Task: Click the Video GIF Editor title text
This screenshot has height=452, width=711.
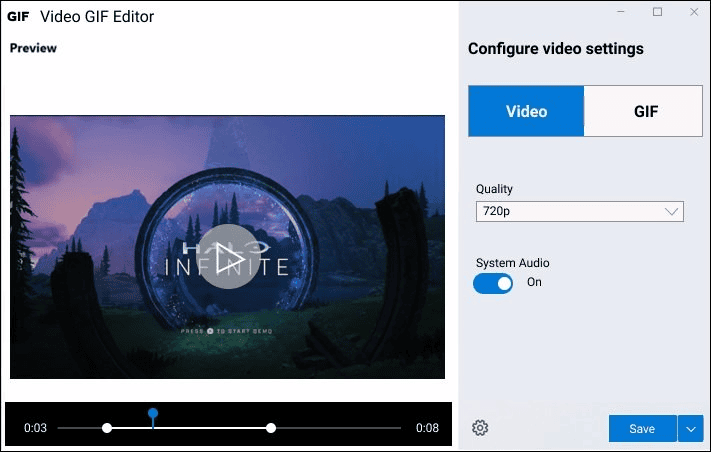Action: pos(97,17)
